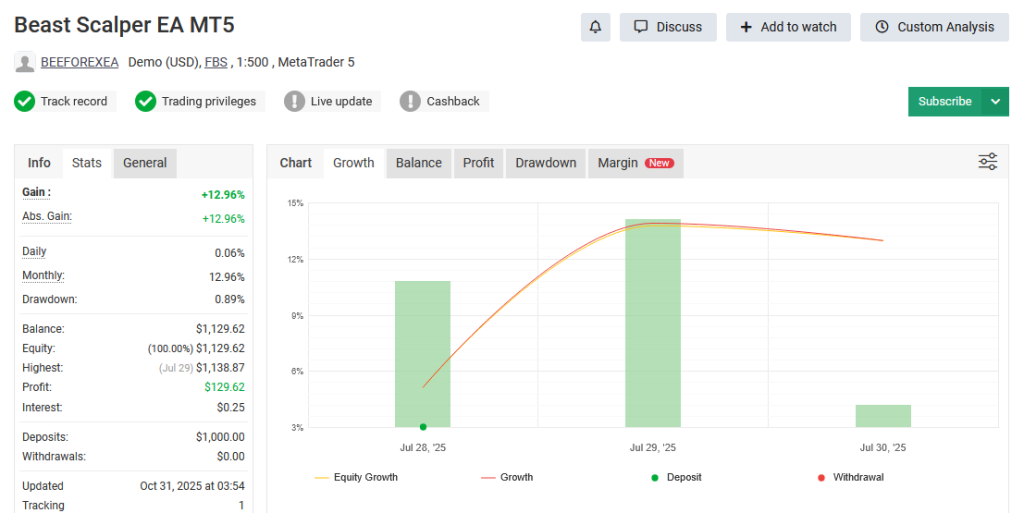Open chart settings sliders icon
Viewport: 1024px width, 513px height.
point(987,161)
